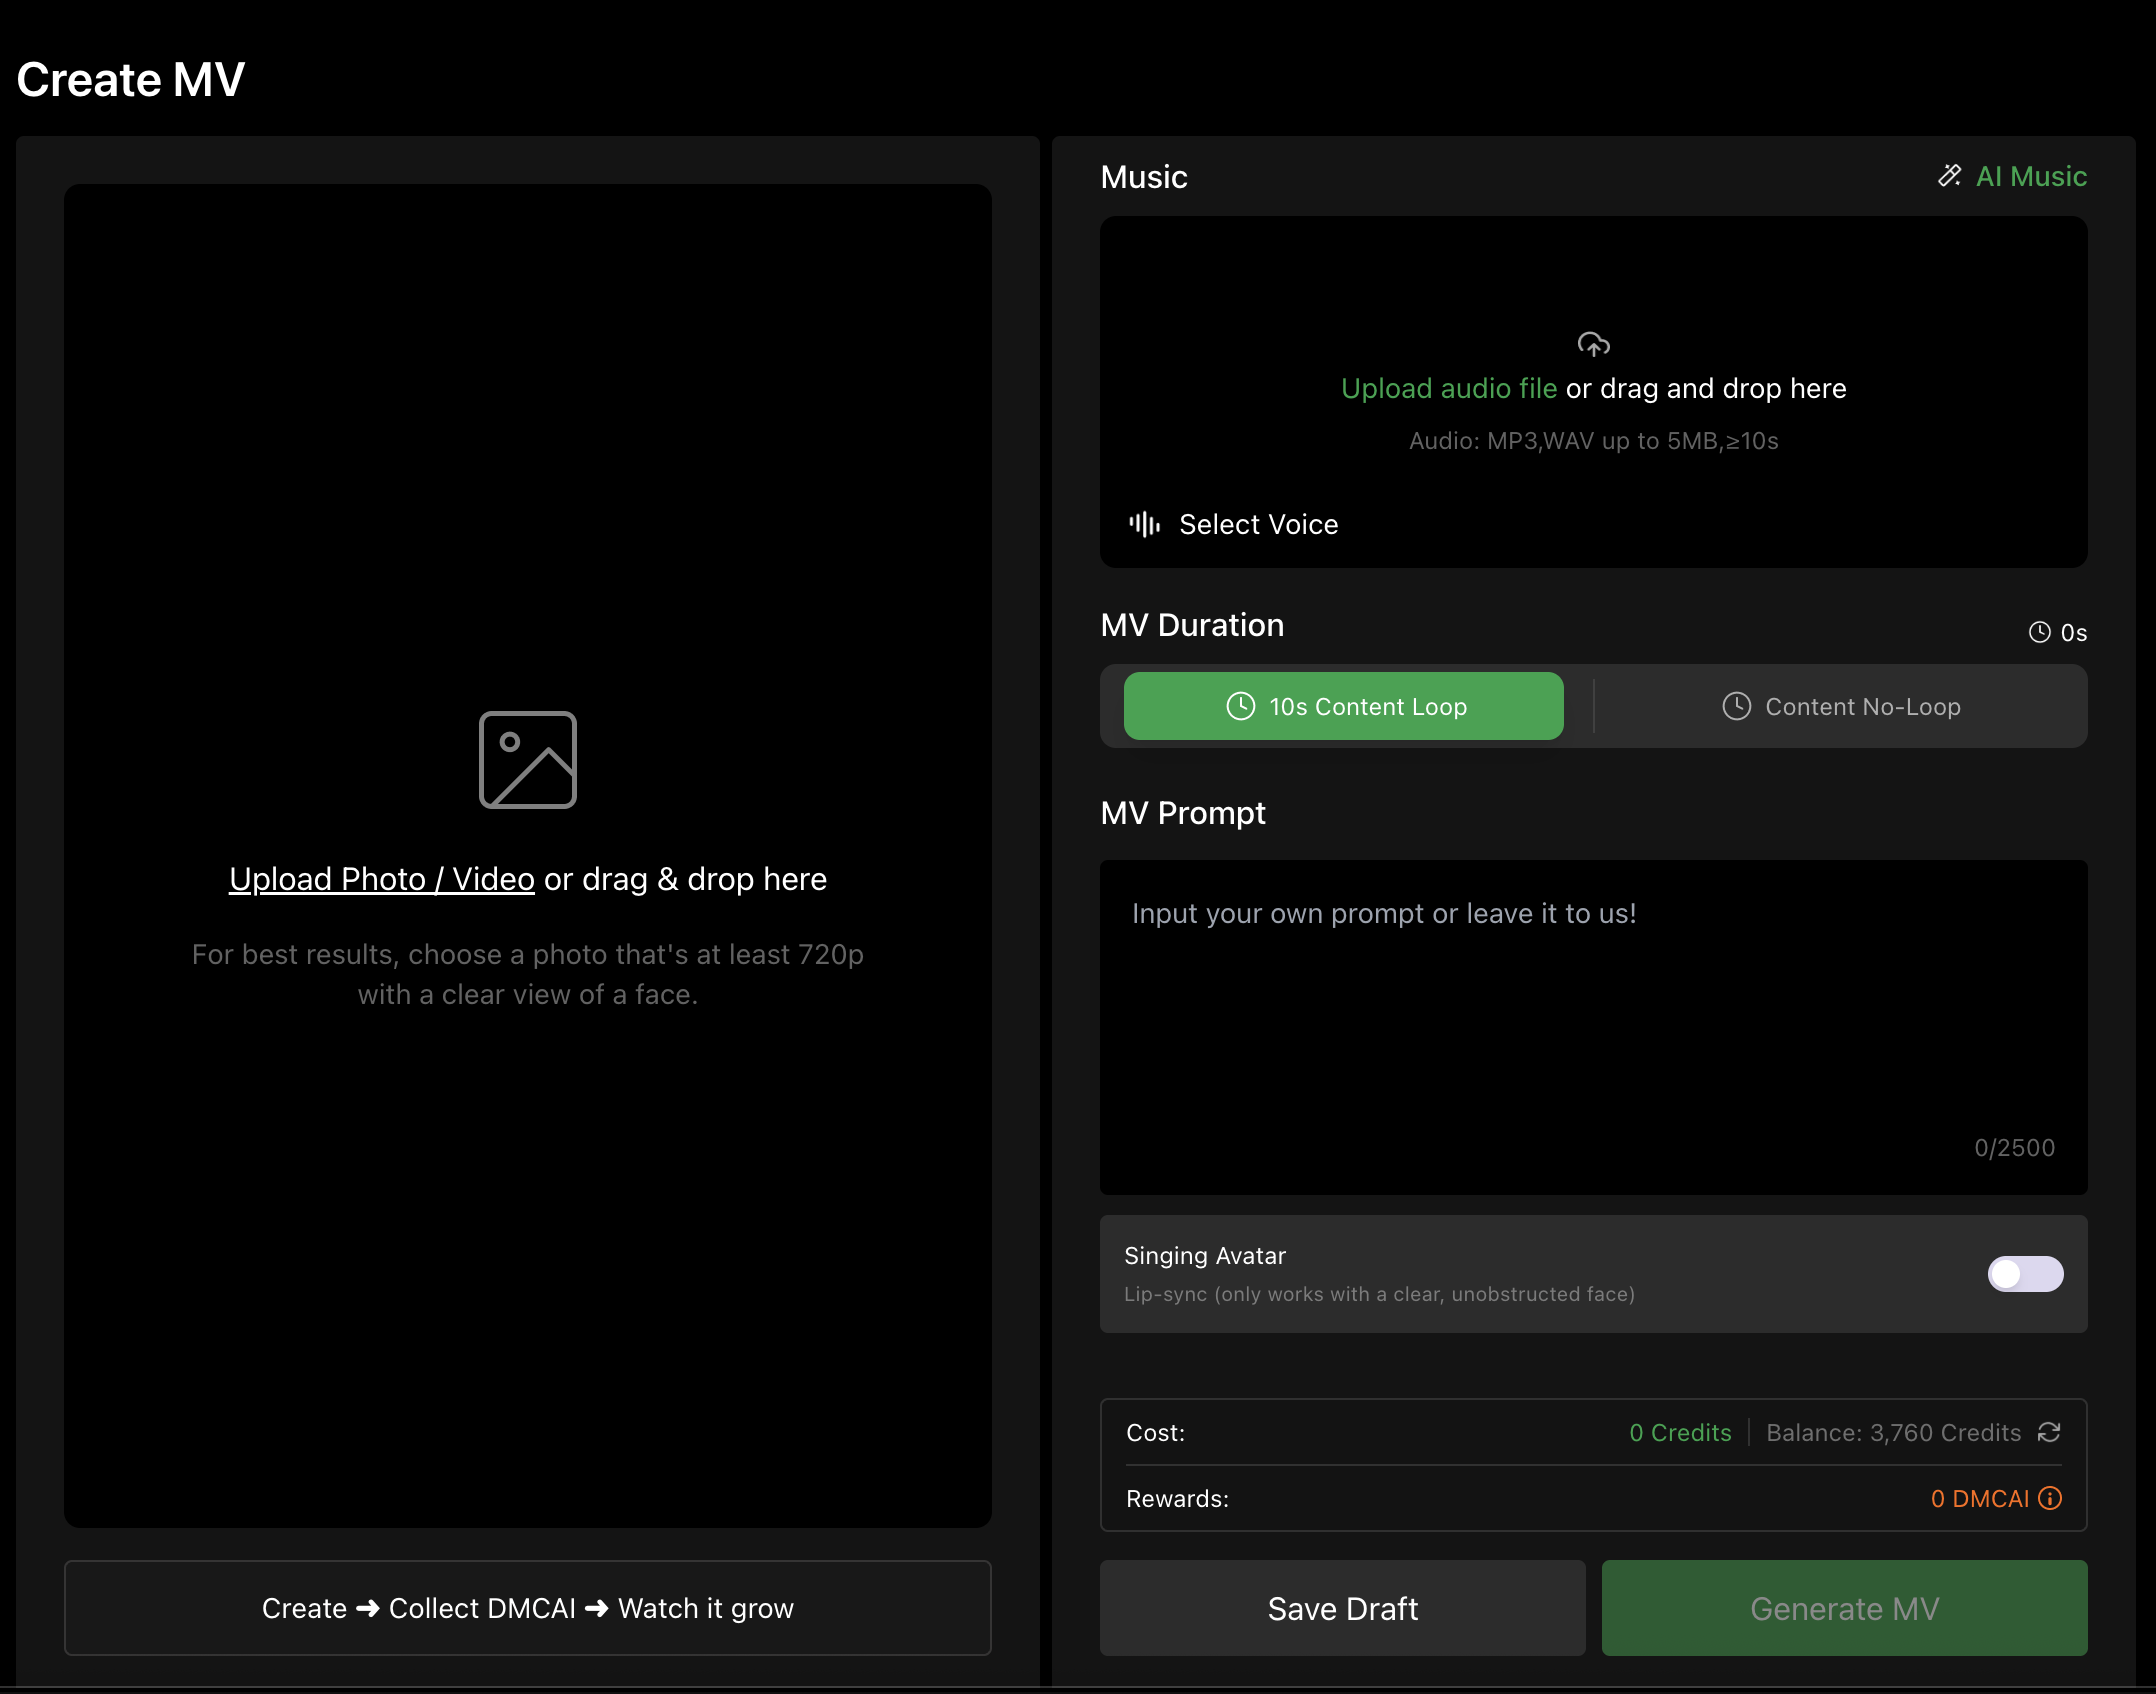Click the refresh icon beside credits balance

pyautogui.click(x=2049, y=1432)
